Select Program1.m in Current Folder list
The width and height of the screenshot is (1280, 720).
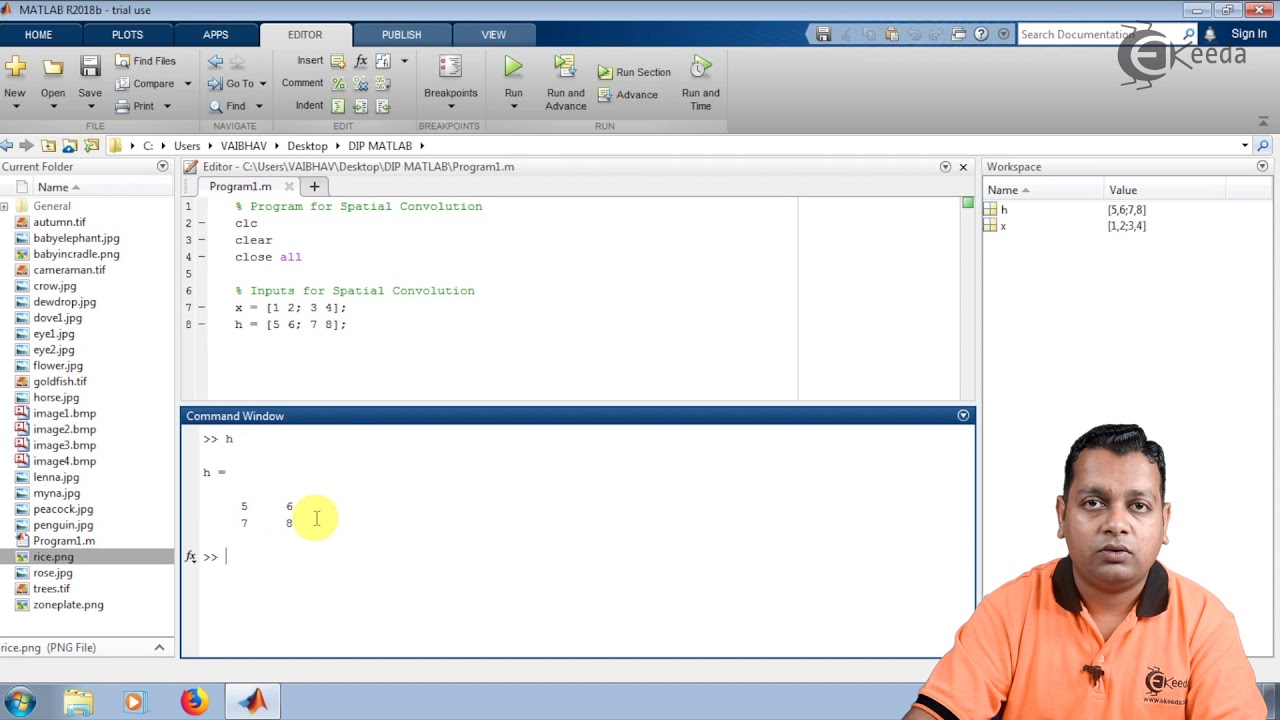tap(64, 541)
